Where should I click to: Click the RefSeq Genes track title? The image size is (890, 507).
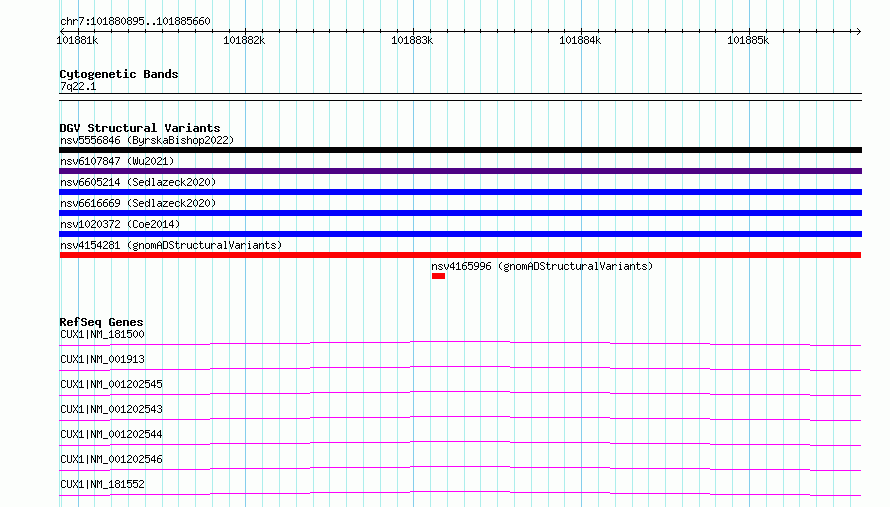[101, 322]
